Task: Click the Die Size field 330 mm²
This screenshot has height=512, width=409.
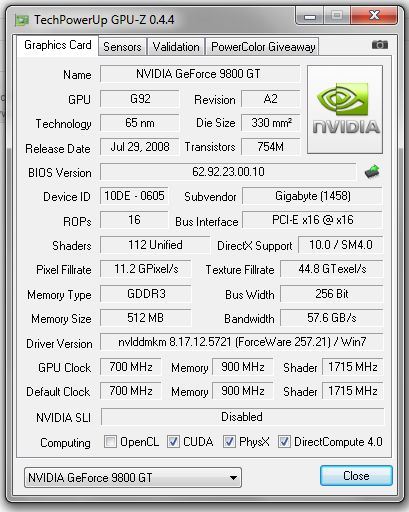Action: click(271, 123)
